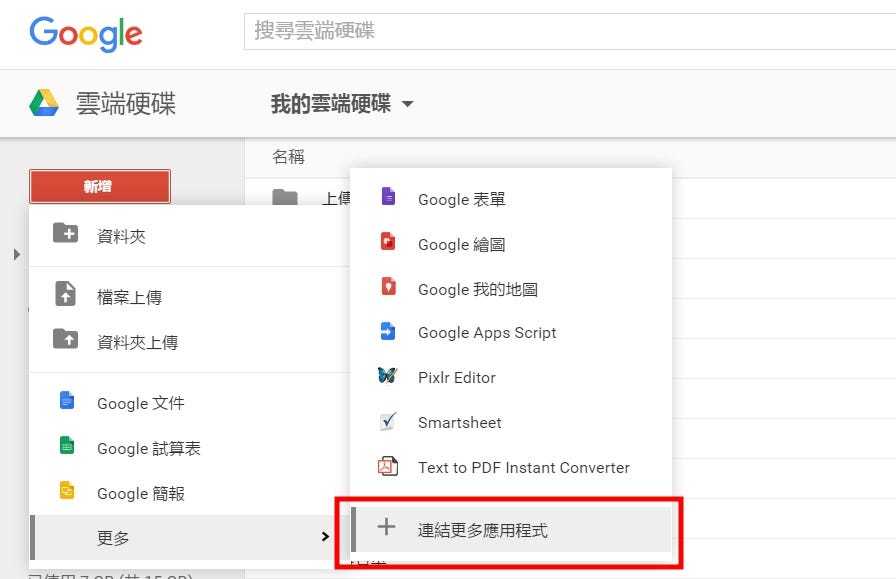Screen dimensions: 896x579
Task: Click the red Google 繪圖 drawings icon
Action: pyautogui.click(x=388, y=241)
